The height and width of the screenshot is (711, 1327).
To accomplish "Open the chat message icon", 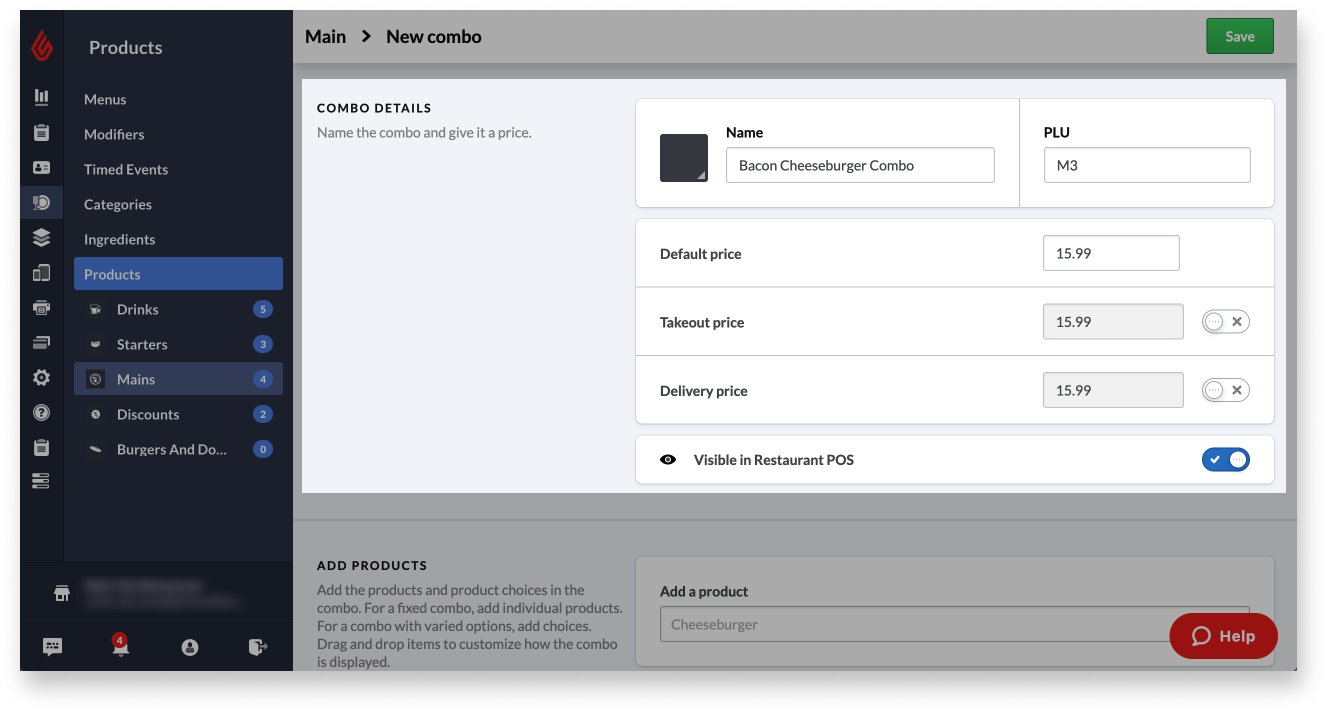I will tap(52, 646).
